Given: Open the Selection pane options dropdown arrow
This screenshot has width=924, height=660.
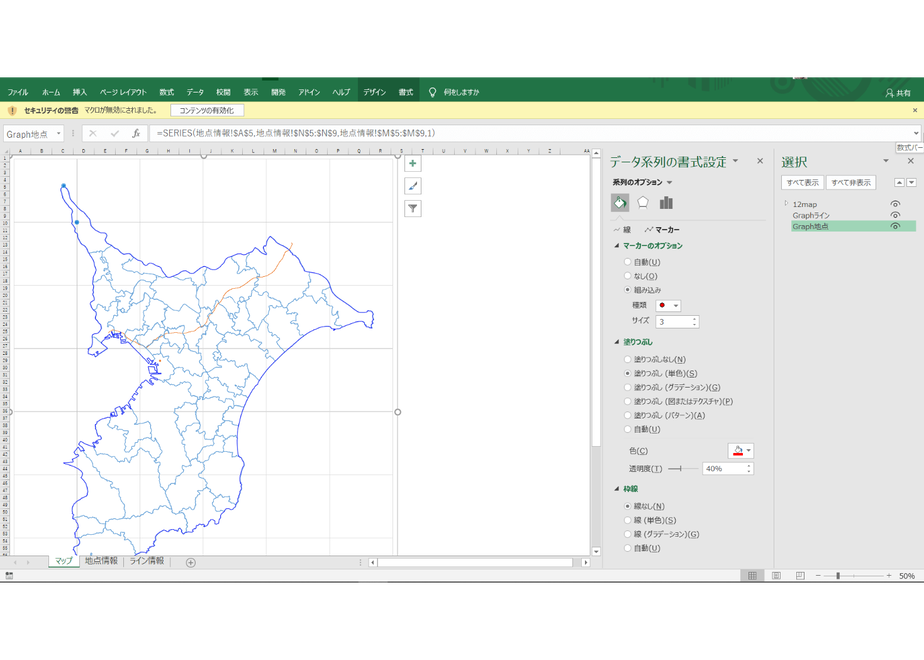Looking at the screenshot, I should click(886, 161).
